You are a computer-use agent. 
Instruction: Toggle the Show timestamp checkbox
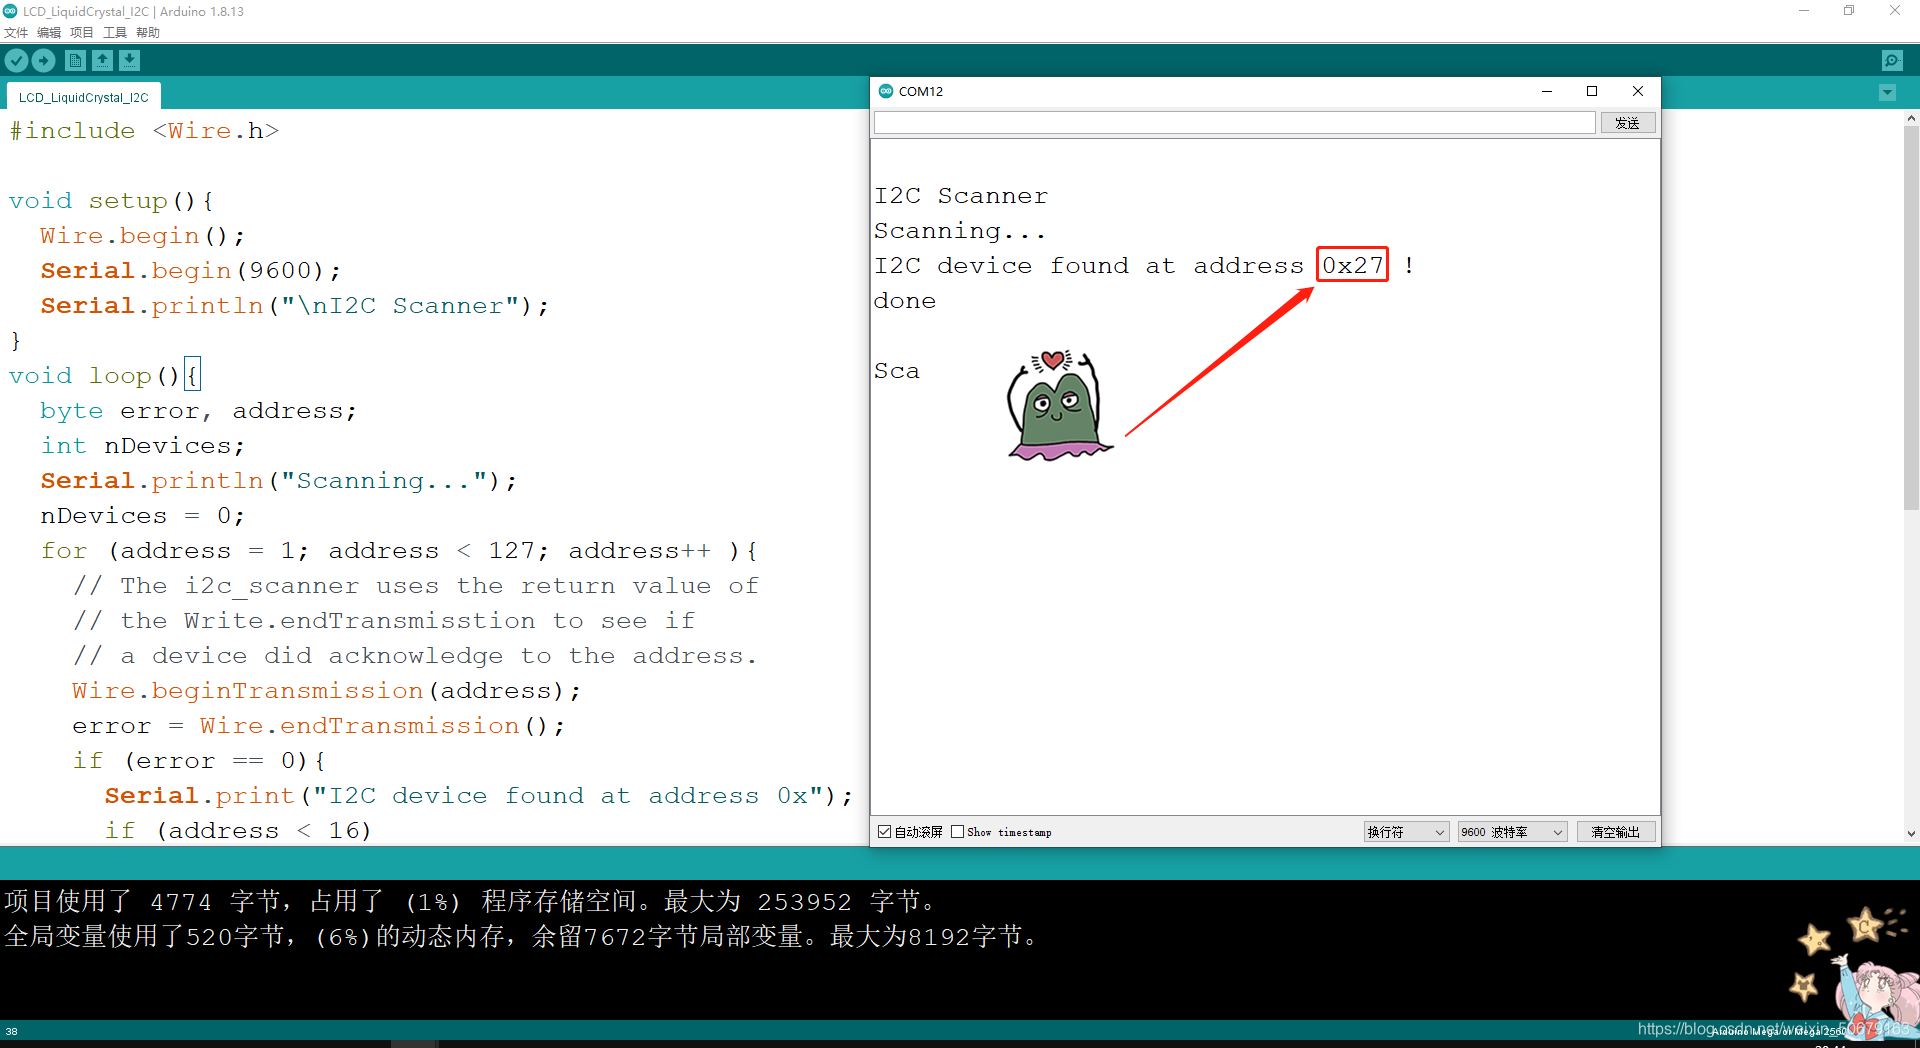pos(958,831)
